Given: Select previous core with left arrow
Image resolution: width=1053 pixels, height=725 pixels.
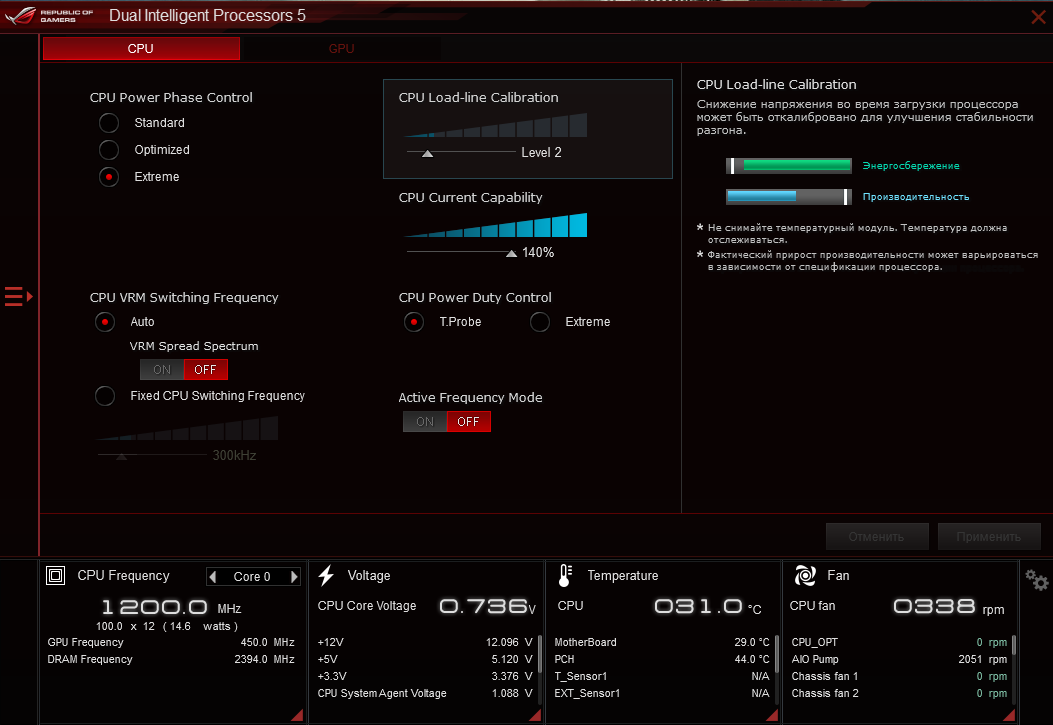Looking at the screenshot, I should [x=213, y=577].
